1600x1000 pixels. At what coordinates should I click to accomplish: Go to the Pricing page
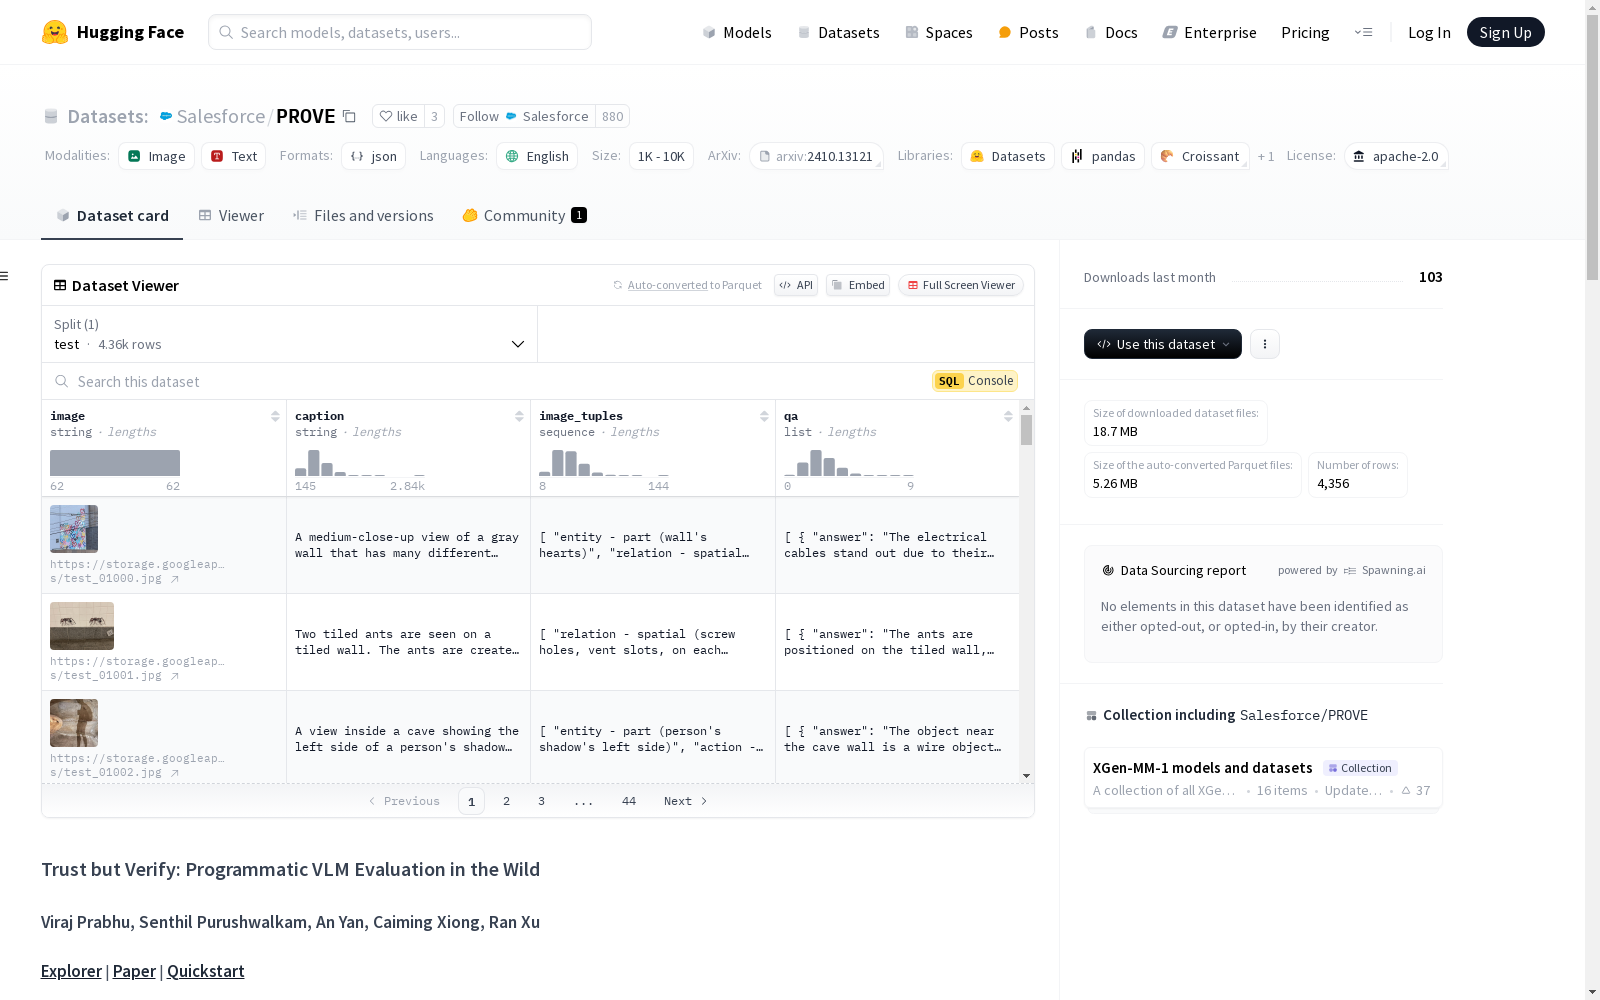1305,32
